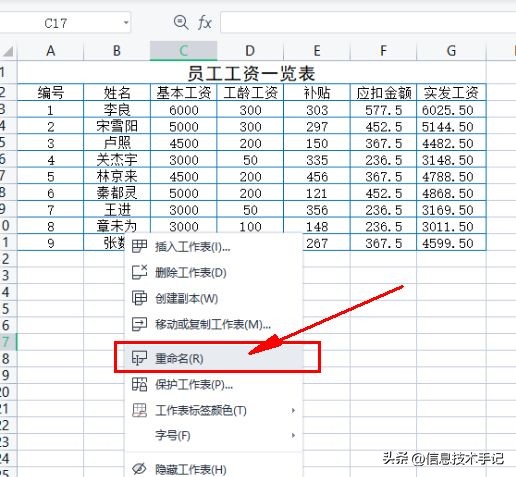
Task: Open the fx insert function button
Action: pyautogui.click(x=204, y=23)
